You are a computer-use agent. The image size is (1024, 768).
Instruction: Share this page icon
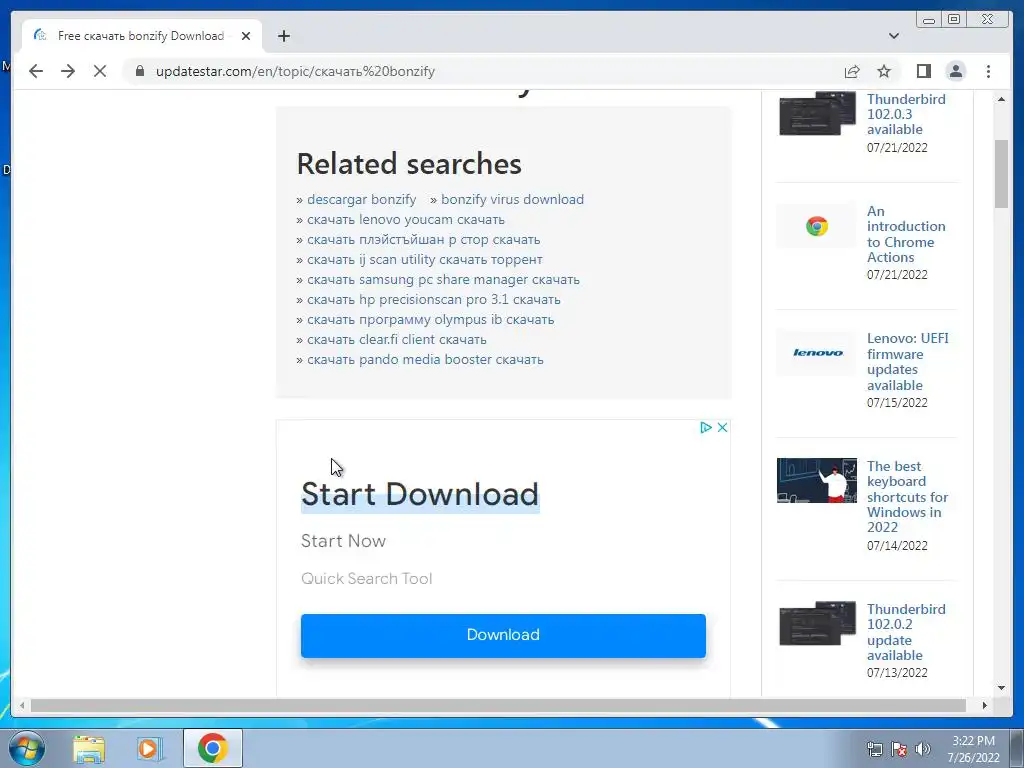[852, 71]
